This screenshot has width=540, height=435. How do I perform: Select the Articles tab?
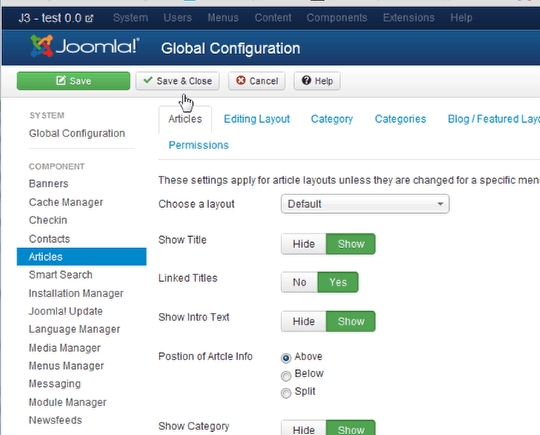(x=185, y=119)
